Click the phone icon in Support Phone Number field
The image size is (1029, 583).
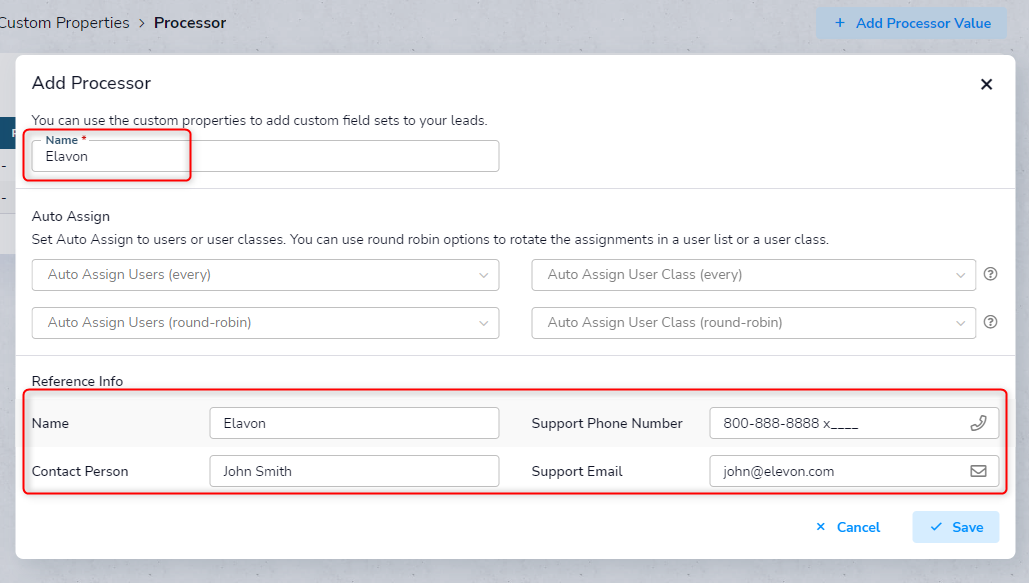978,423
